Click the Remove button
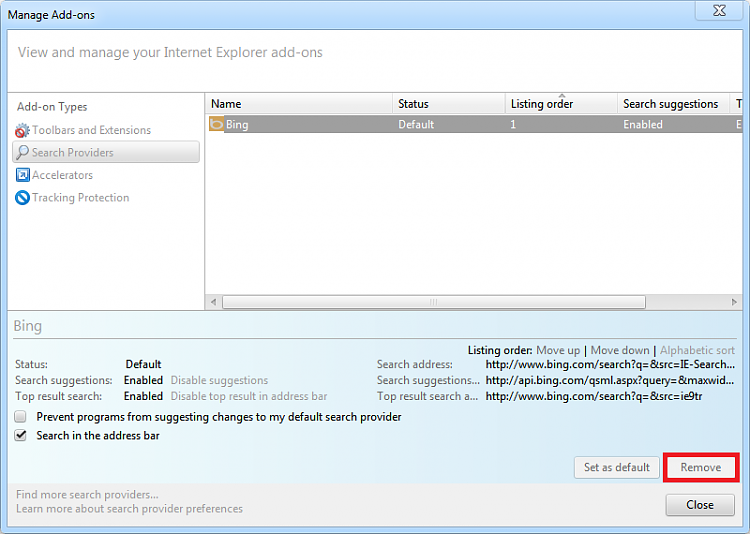750x534 pixels. [x=701, y=467]
